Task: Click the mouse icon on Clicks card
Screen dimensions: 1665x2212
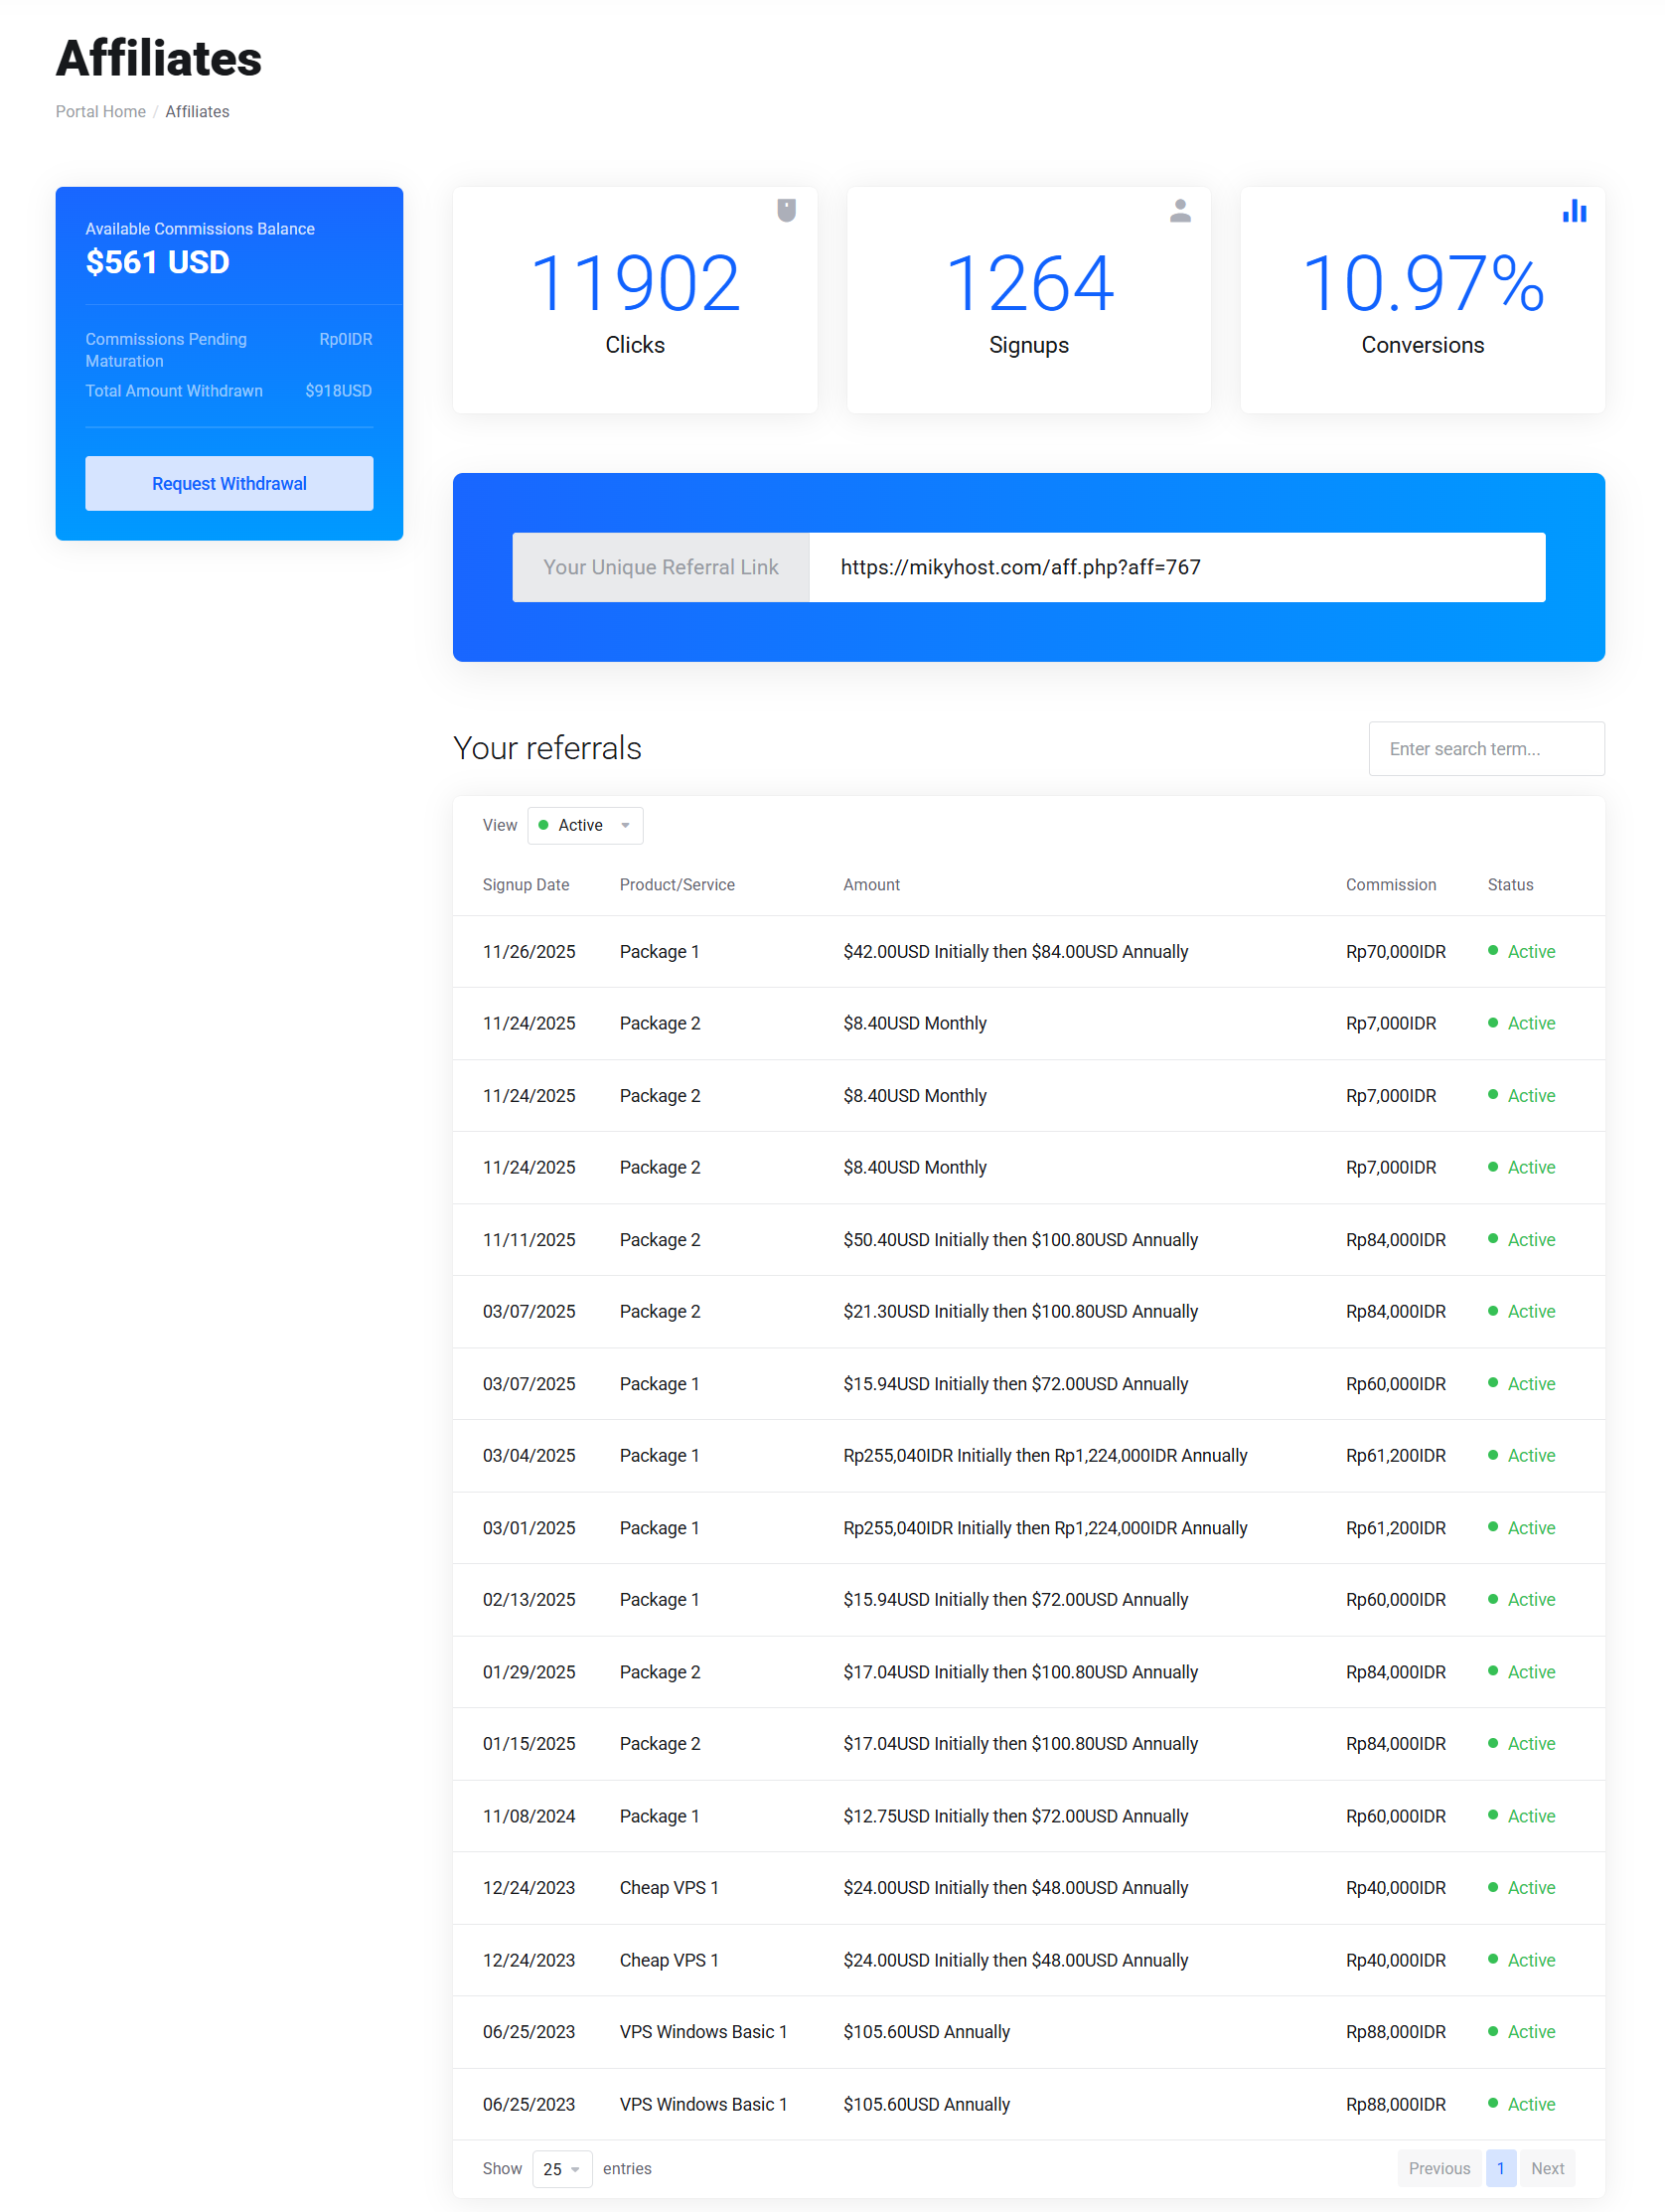Action: tap(786, 211)
